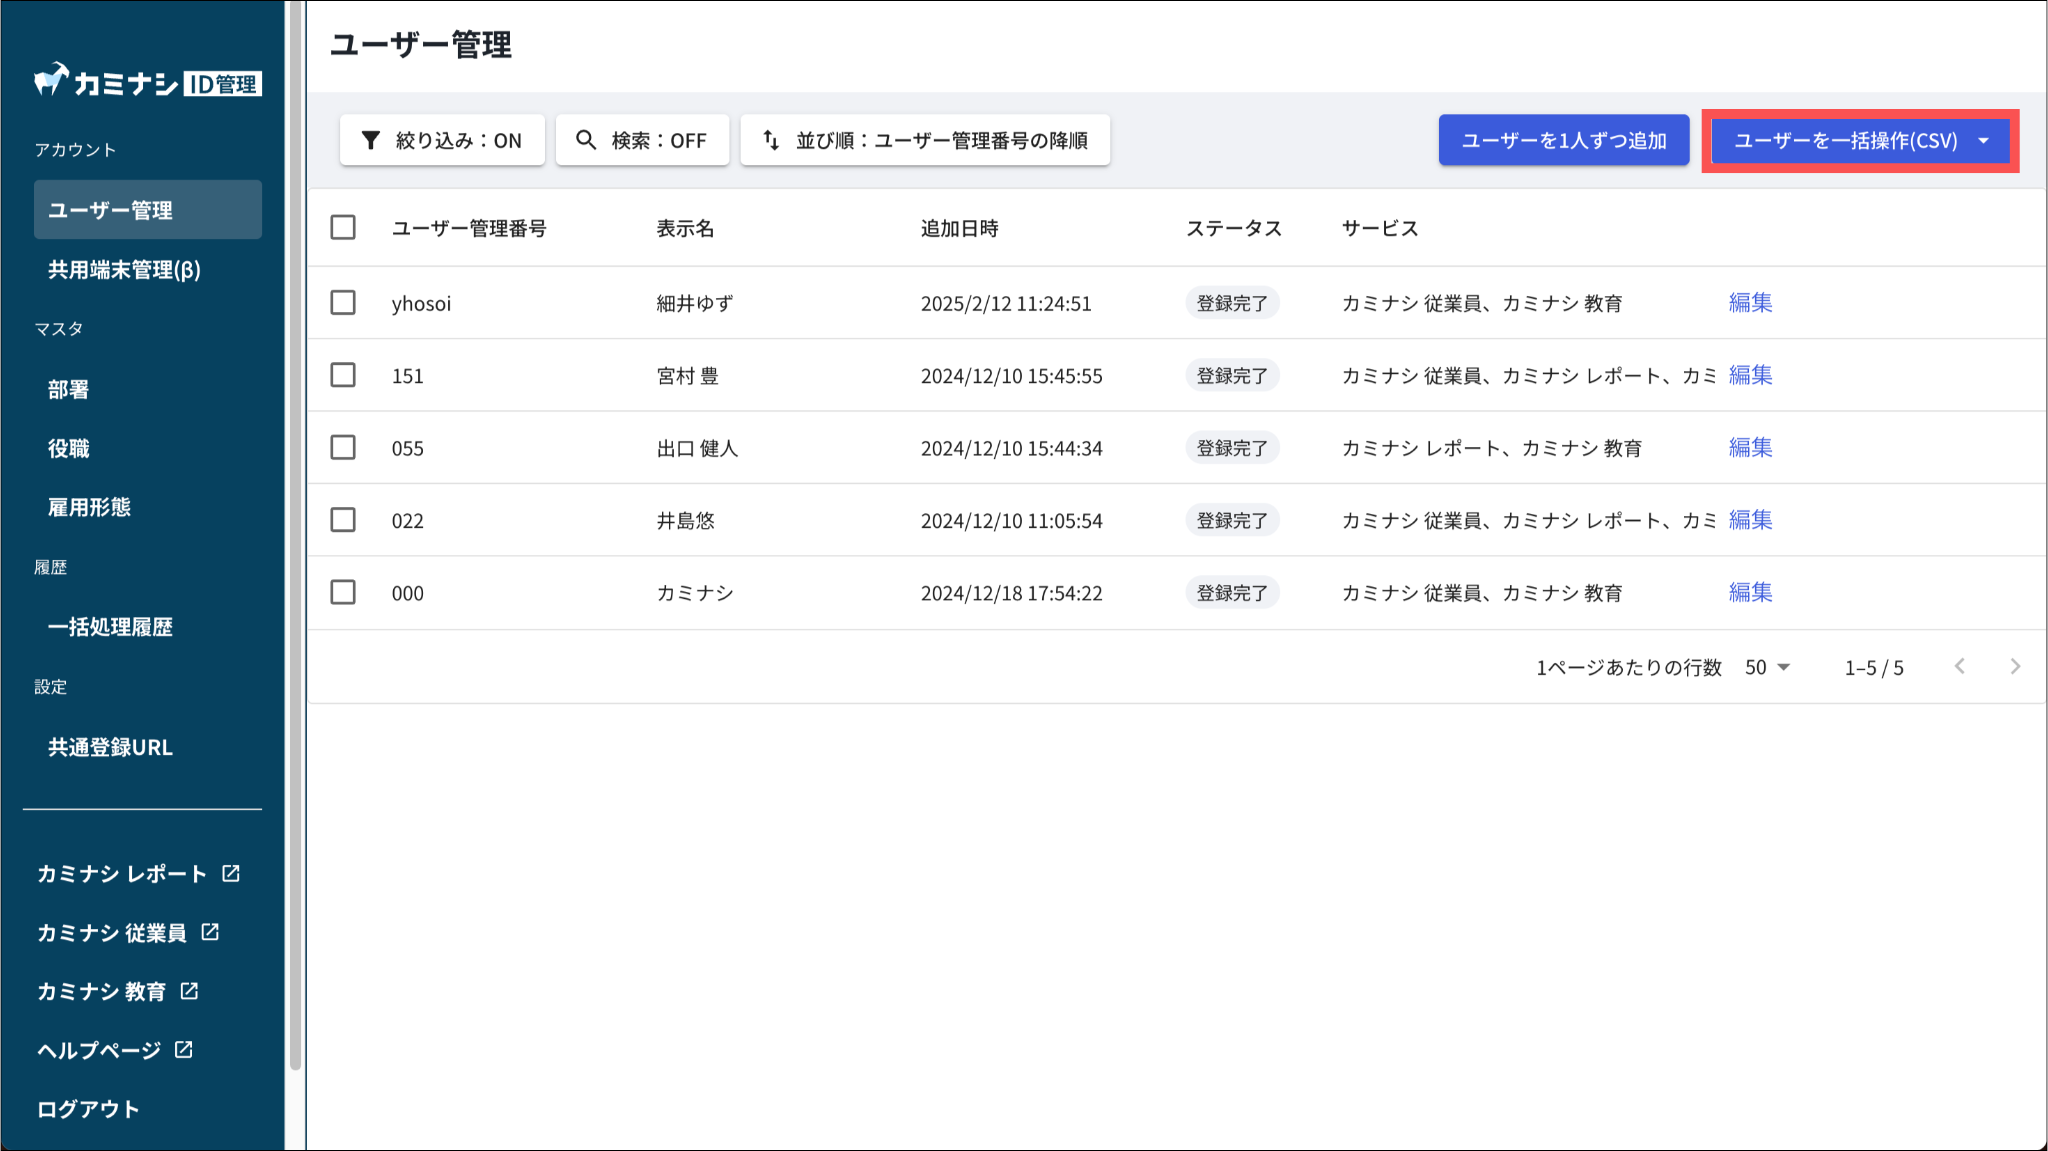Toggle the select-all header checkbox

(343, 227)
